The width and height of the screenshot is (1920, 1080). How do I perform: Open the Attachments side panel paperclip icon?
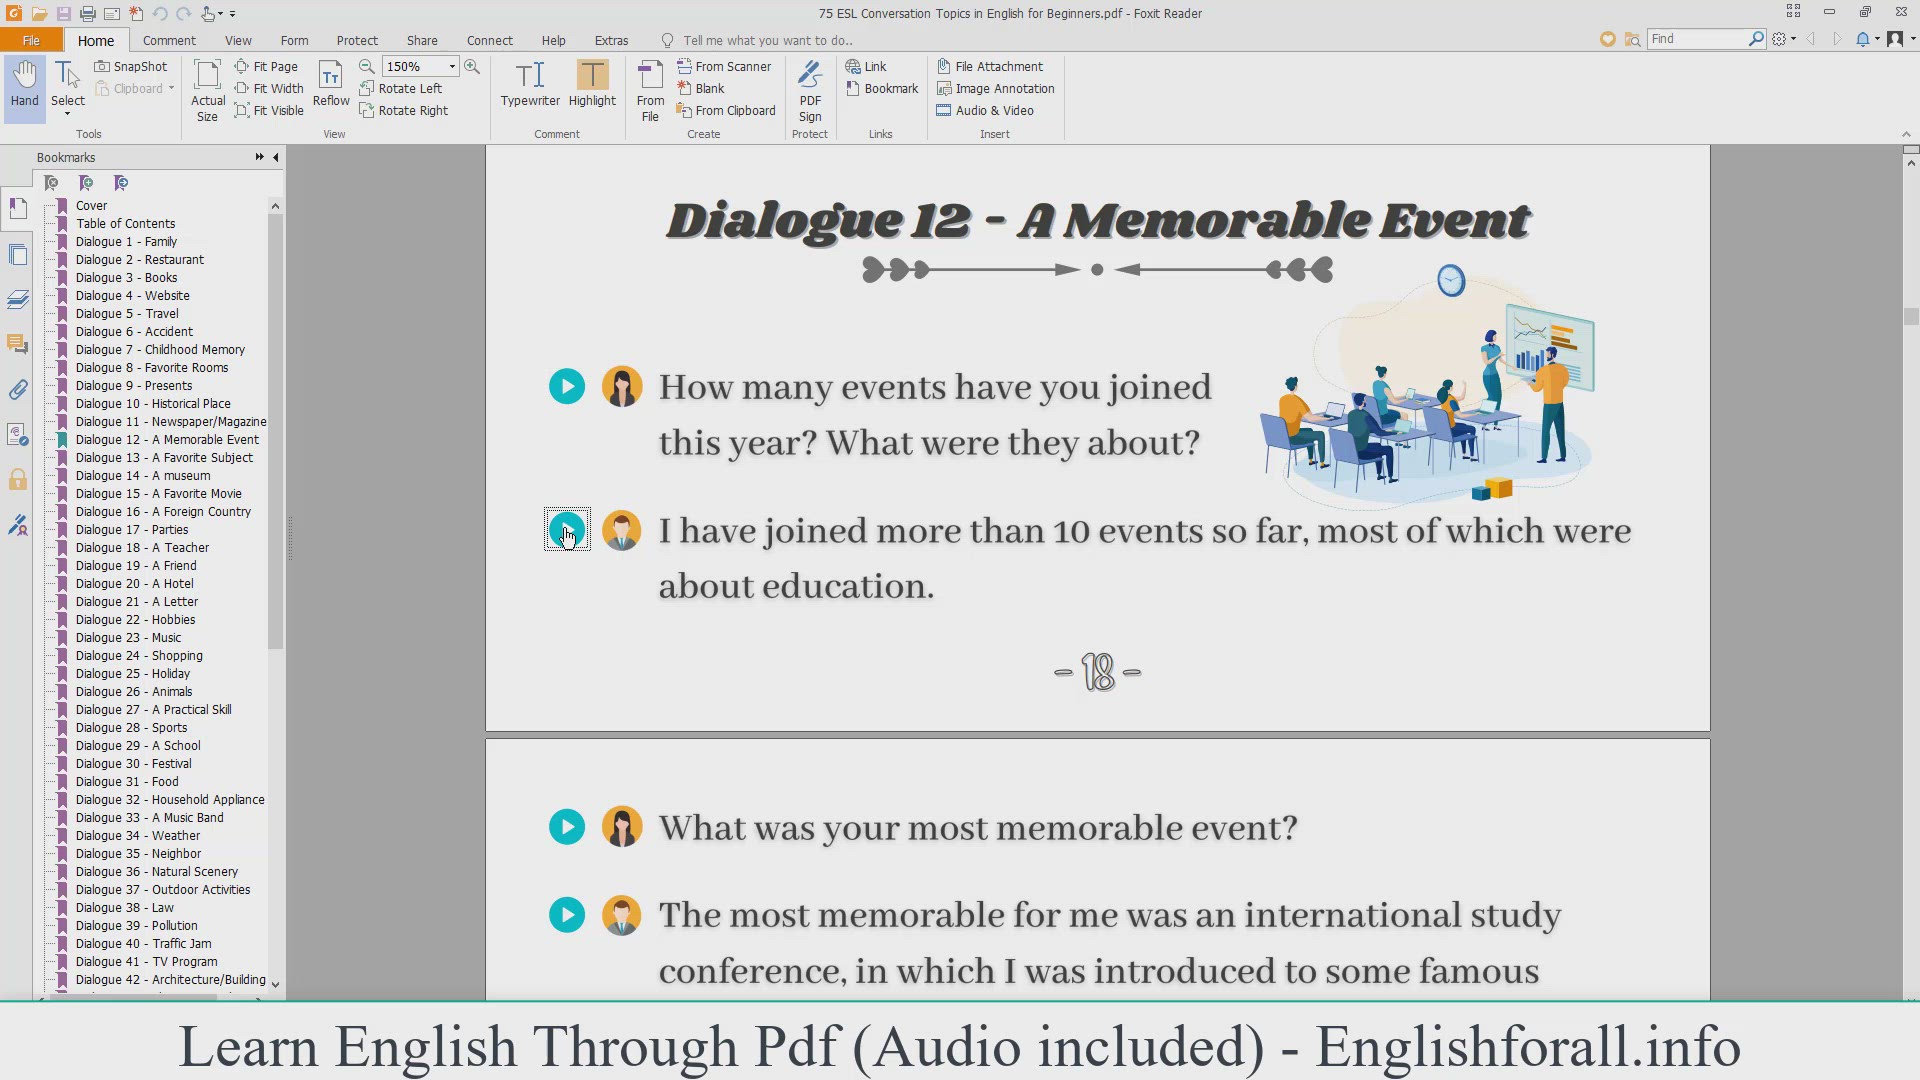18,390
